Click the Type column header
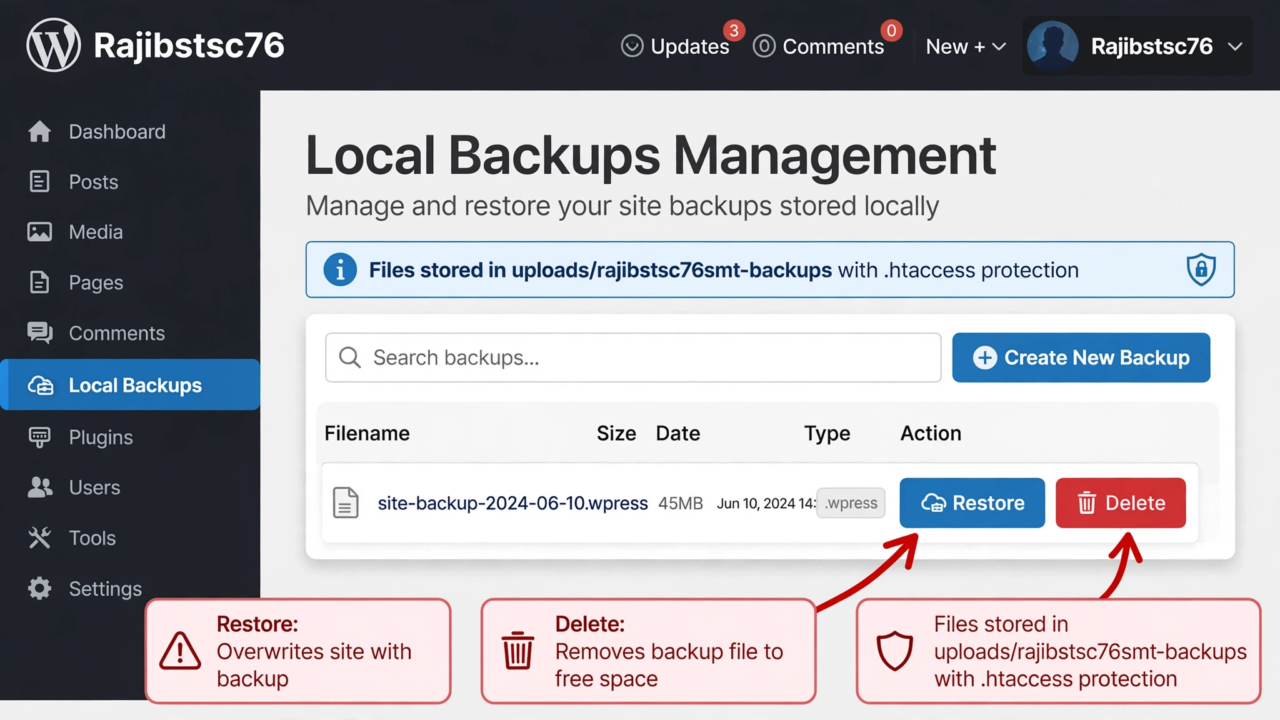 pos(827,433)
